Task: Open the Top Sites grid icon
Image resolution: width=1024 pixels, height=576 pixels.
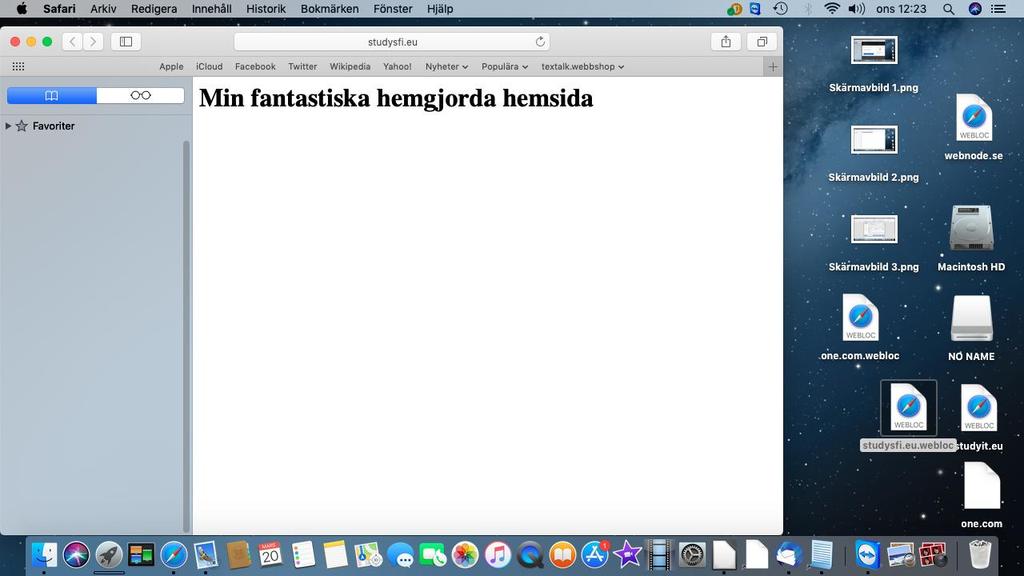Action: click(x=18, y=67)
